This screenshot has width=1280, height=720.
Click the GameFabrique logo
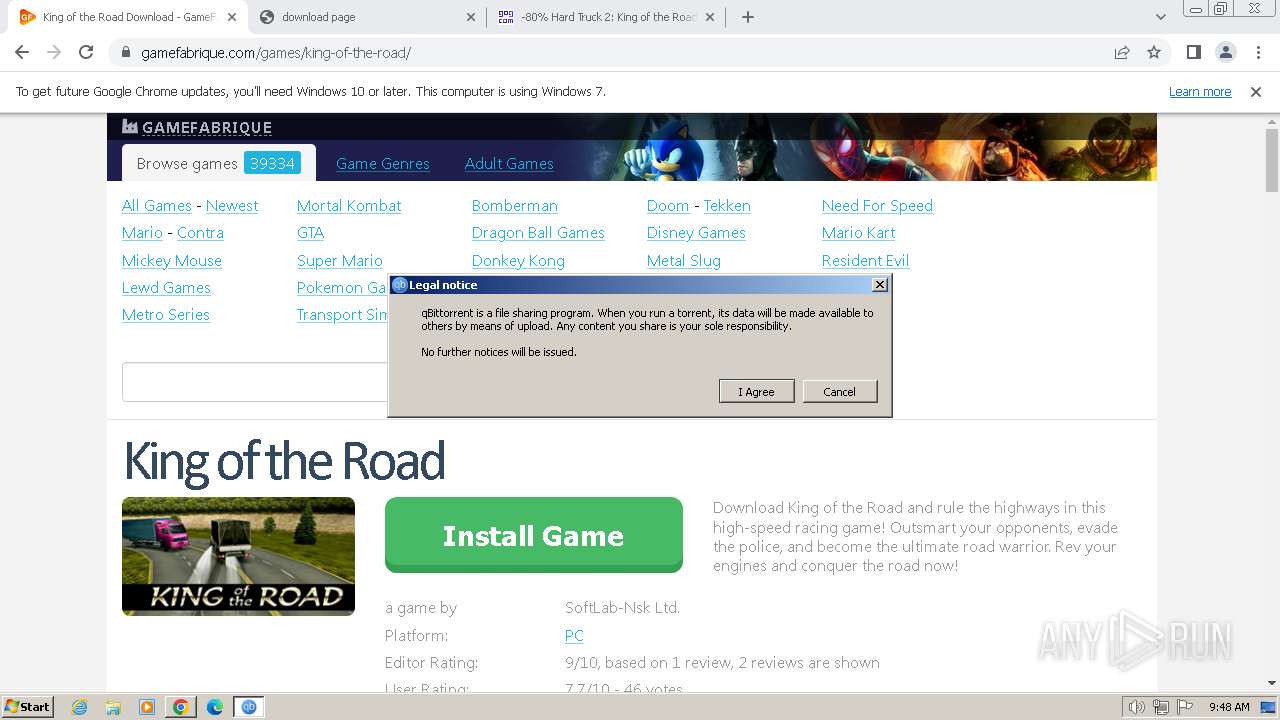[x=197, y=127]
